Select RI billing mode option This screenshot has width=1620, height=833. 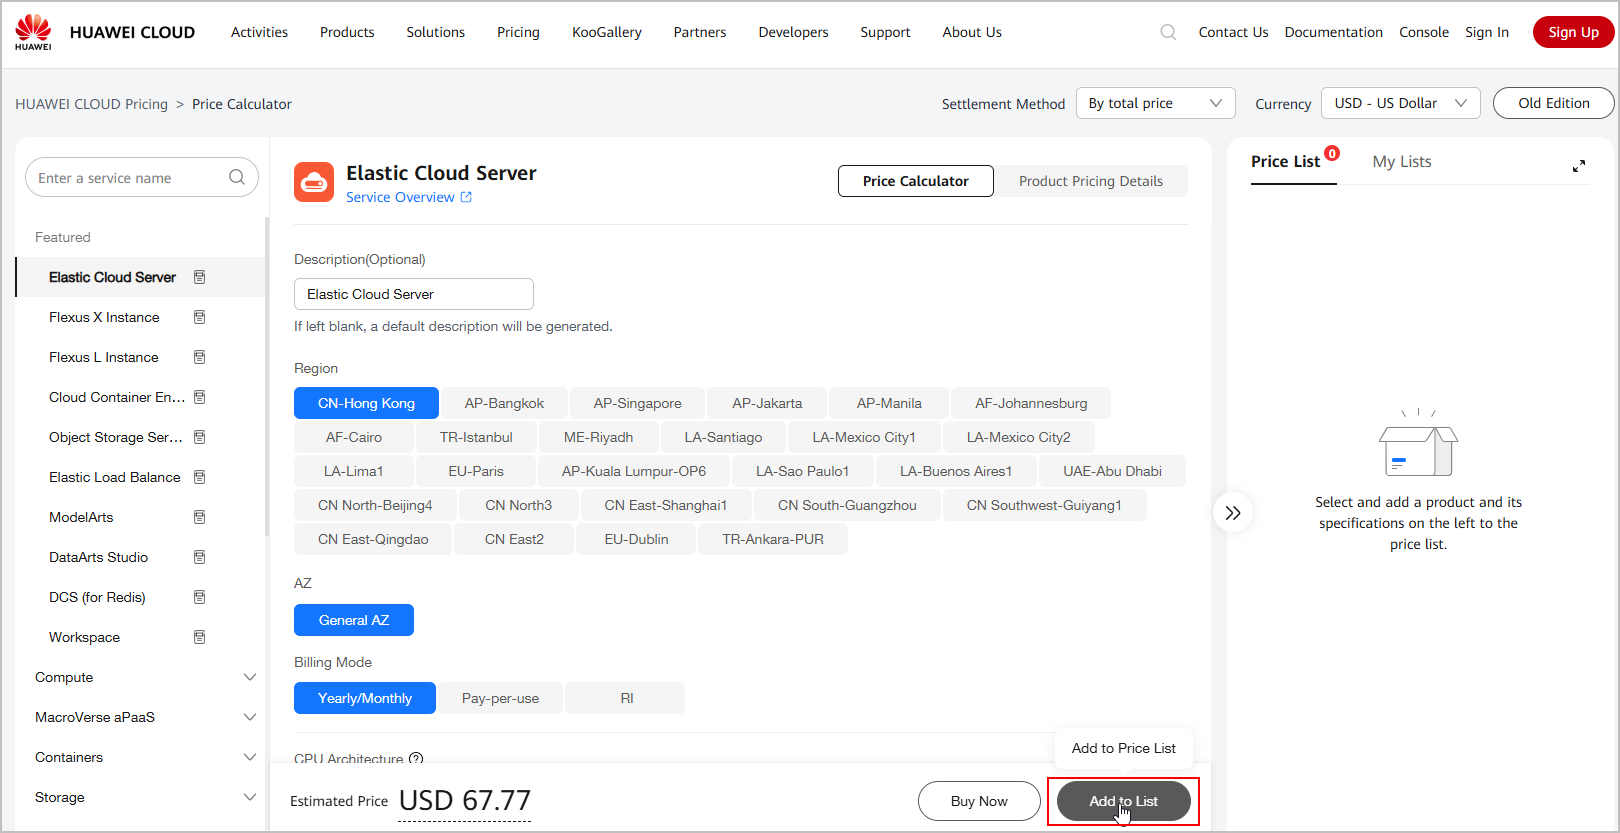pos(626,698)
